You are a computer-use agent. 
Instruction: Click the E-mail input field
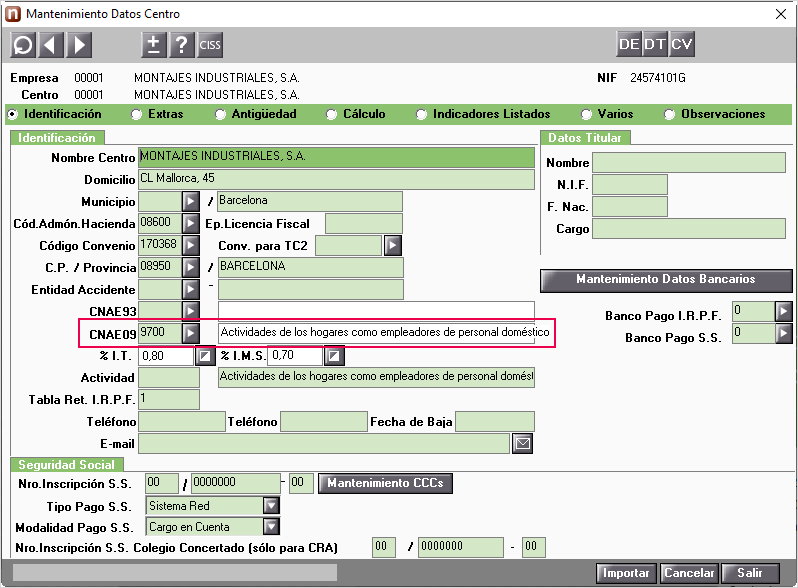(x=324, y=443)
